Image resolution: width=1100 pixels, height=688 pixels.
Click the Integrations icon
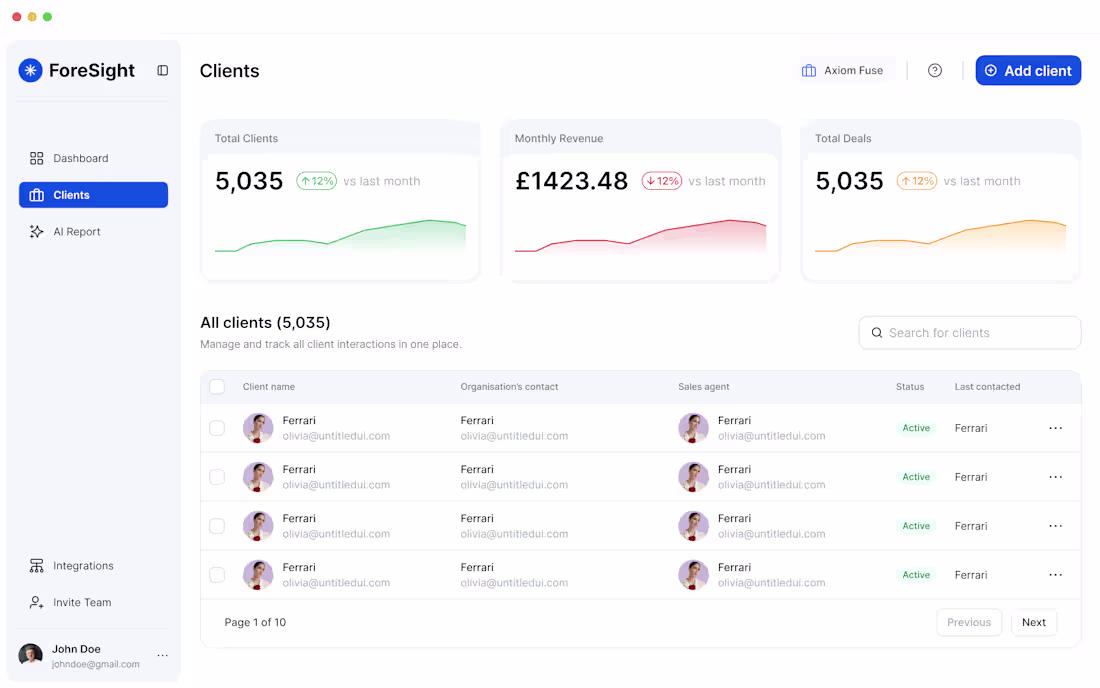(x=38, y=565)
